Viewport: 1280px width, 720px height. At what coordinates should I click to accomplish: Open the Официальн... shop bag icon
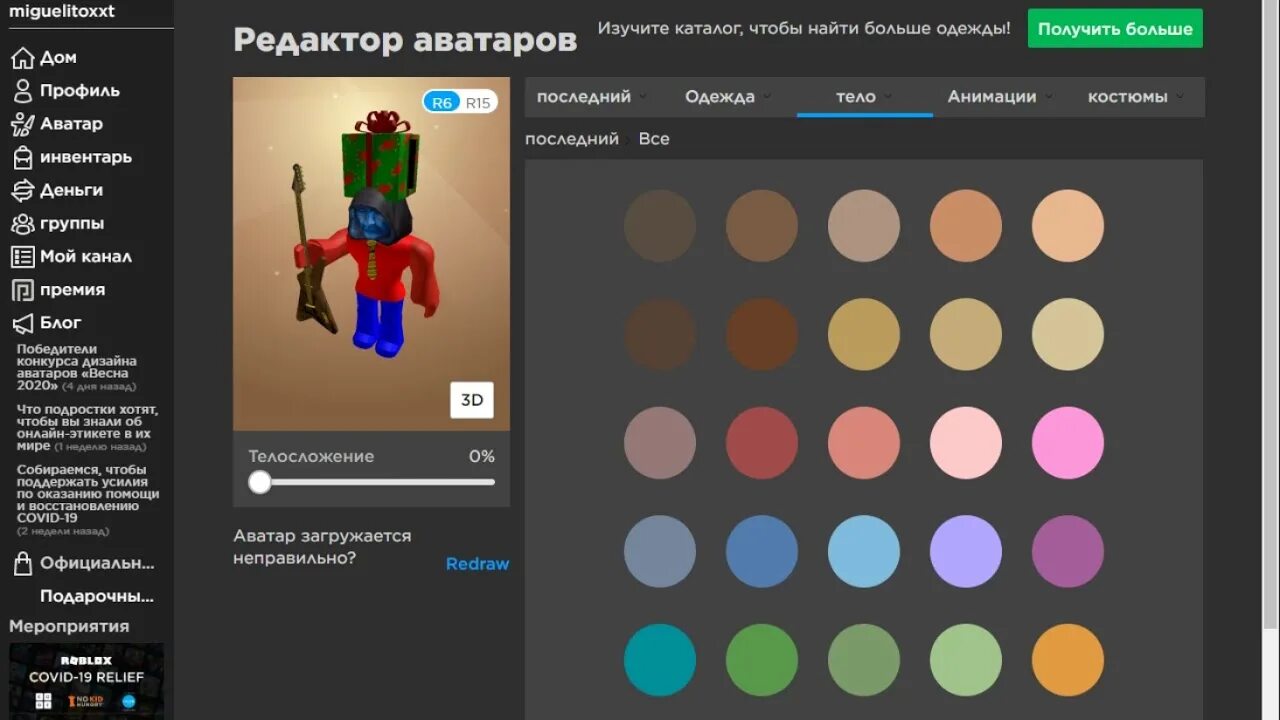pyautogui.click(x=22, y=564)
